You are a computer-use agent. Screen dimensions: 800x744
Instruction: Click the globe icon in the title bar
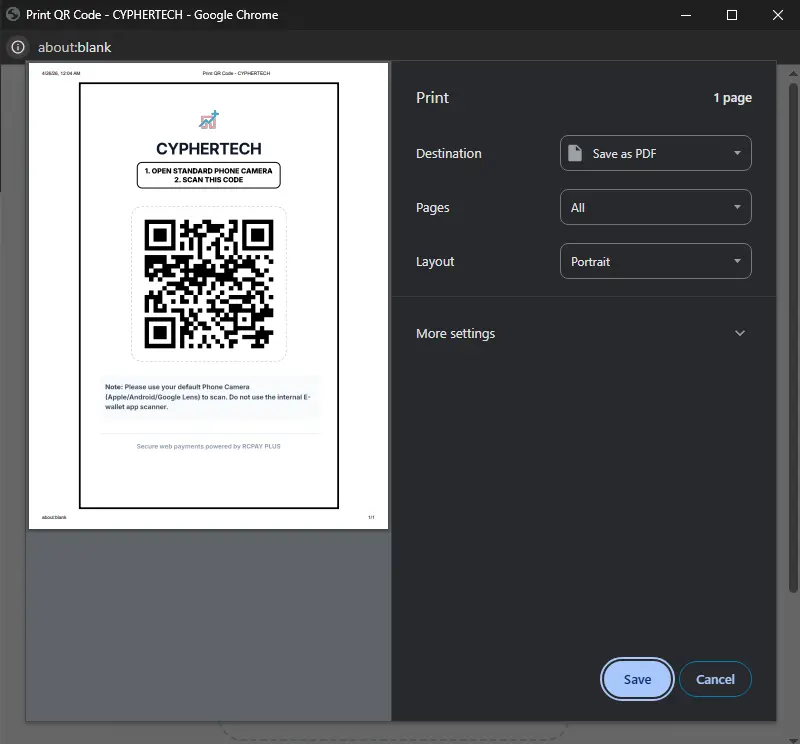coord(12,14)
